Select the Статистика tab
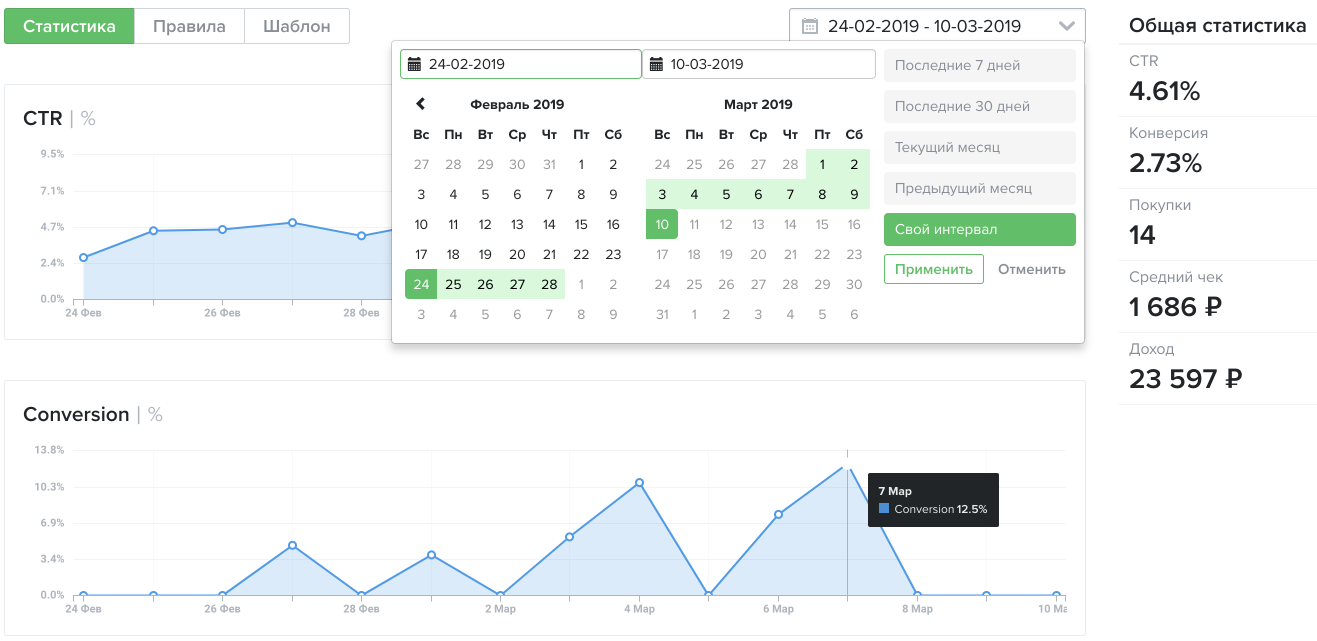Image resolution: width=1317 pixels, height=641 pixels. pos(69,26)
